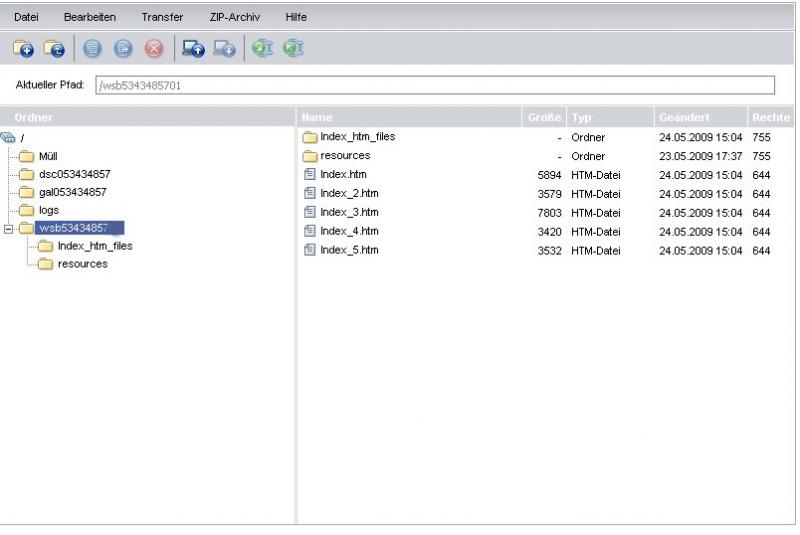Open the ZIP-Archiv menu
The image size is (800, 535).
(236, 17)
